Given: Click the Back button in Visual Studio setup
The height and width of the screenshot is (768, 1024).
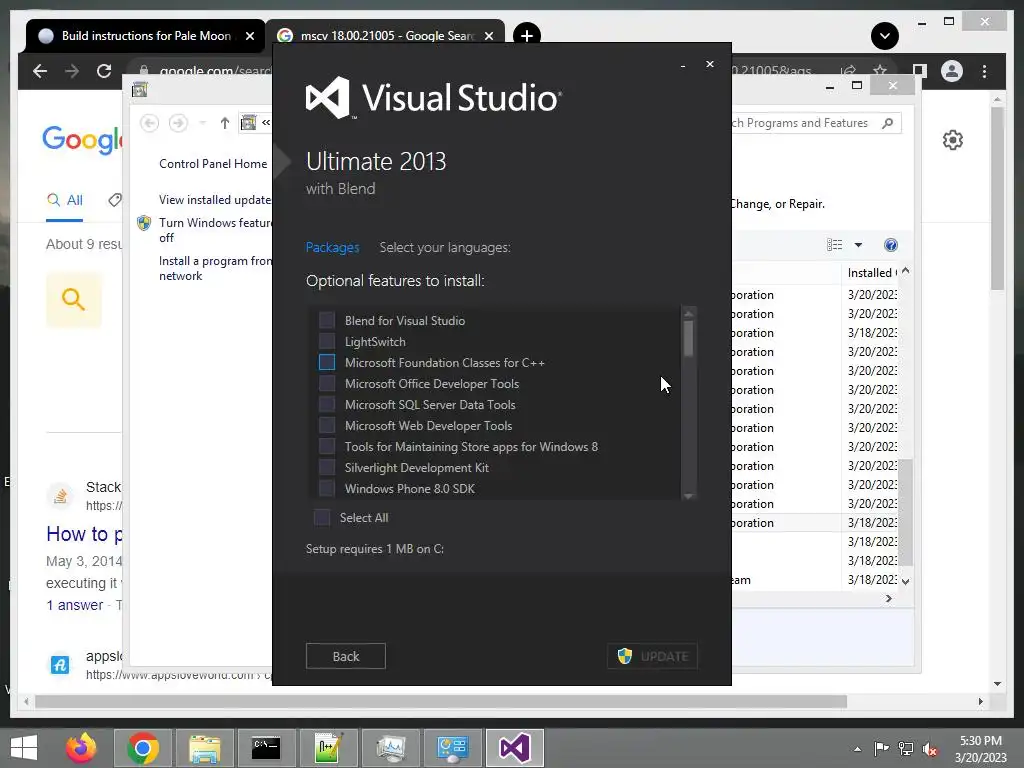Looking at the screenshot, I should [345, 656].
